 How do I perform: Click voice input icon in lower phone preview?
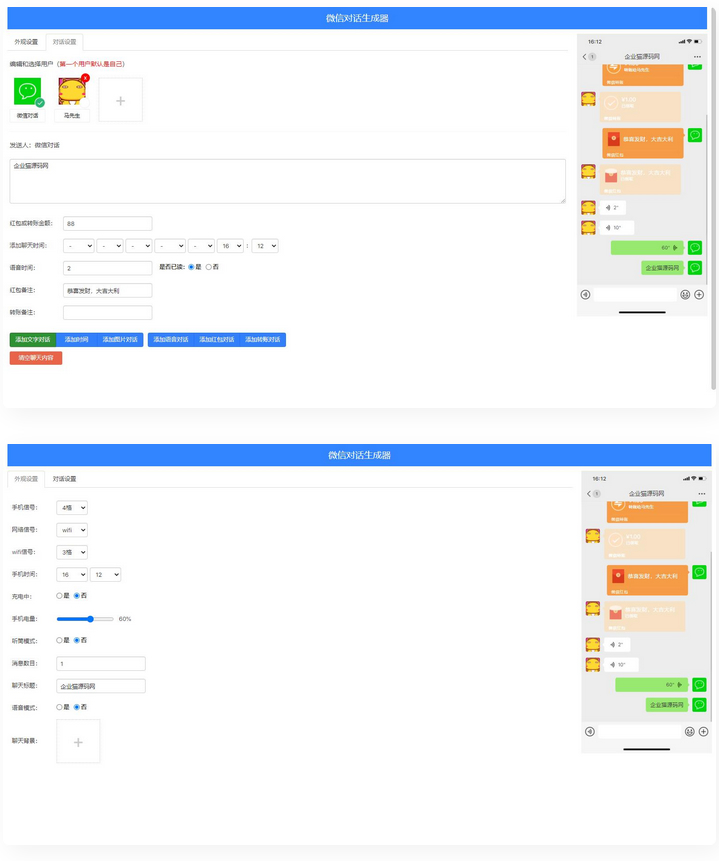coord(591,732)
